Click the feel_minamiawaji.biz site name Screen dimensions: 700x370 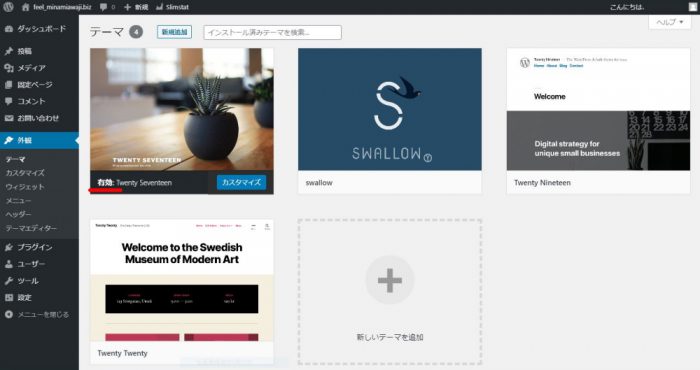(62, 7)
